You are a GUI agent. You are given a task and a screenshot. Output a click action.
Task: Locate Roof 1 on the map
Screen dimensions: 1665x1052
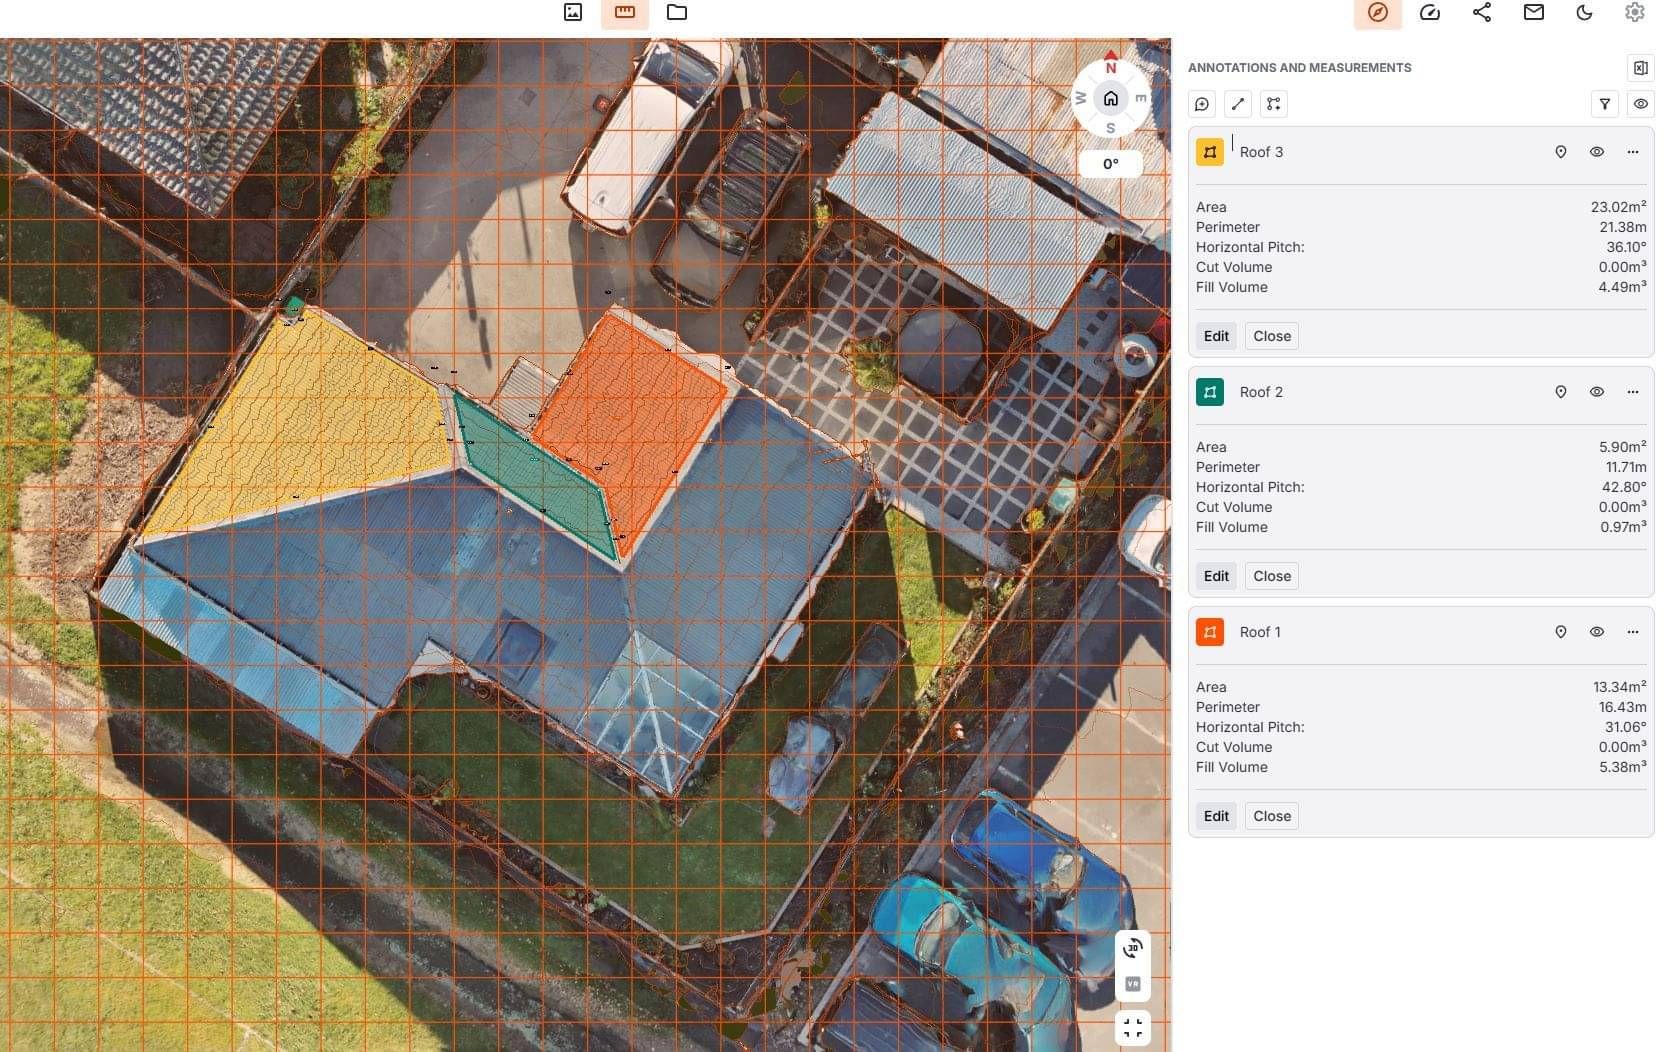[1561, 632]
